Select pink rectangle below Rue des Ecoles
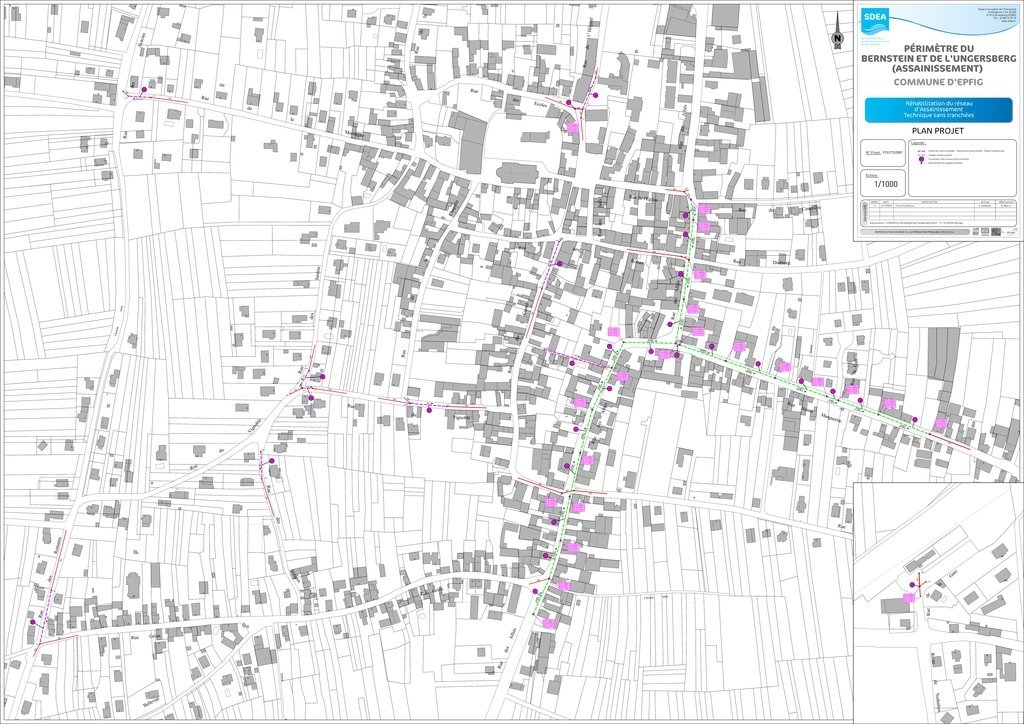This screenshot has height=724, width=1024. coord(573,128)
